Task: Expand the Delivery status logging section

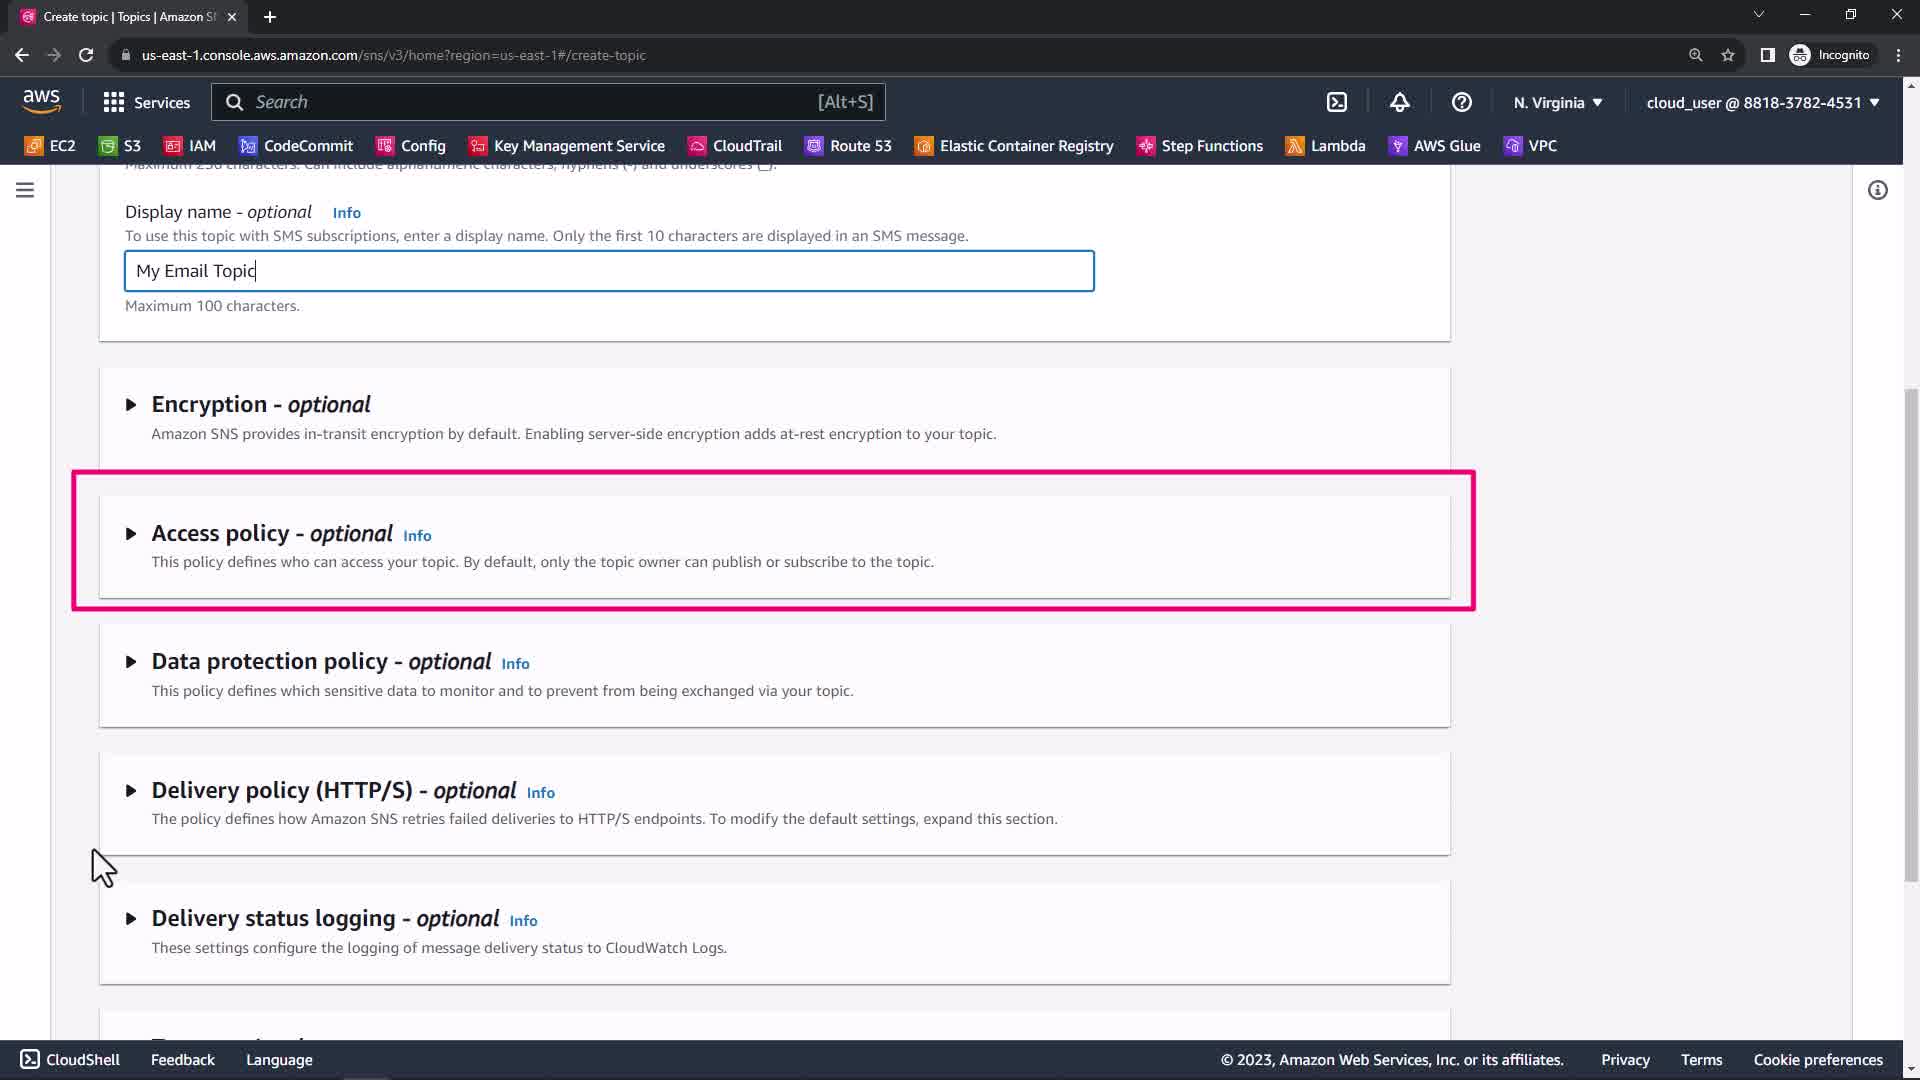Action: (x=131, y=919)
